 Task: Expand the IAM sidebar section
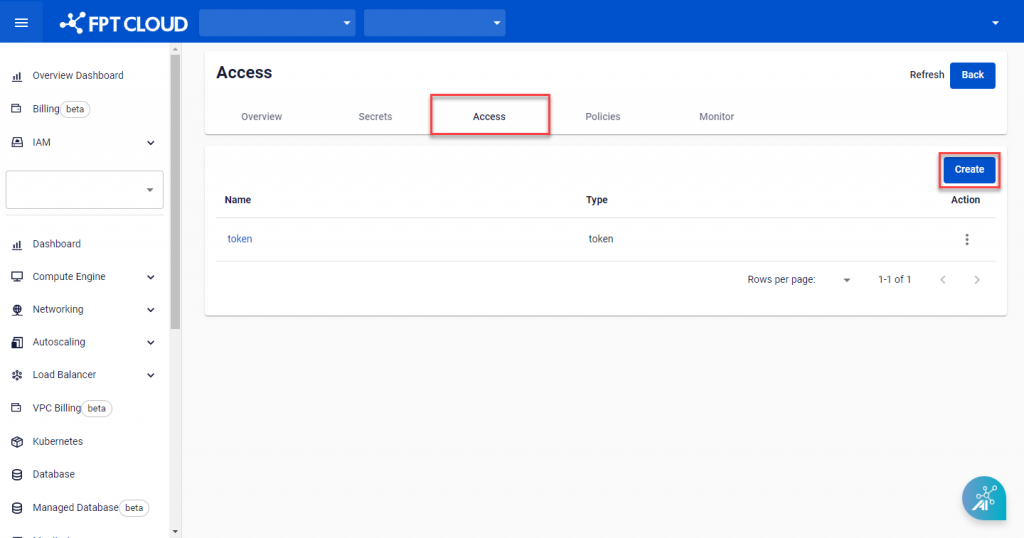[151, 143]
